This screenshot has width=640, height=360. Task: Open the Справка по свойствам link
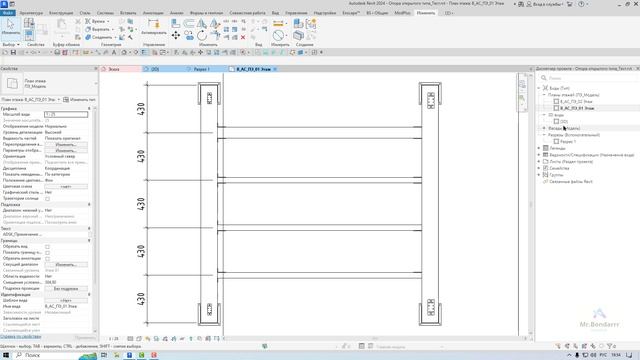click(21, 337)
